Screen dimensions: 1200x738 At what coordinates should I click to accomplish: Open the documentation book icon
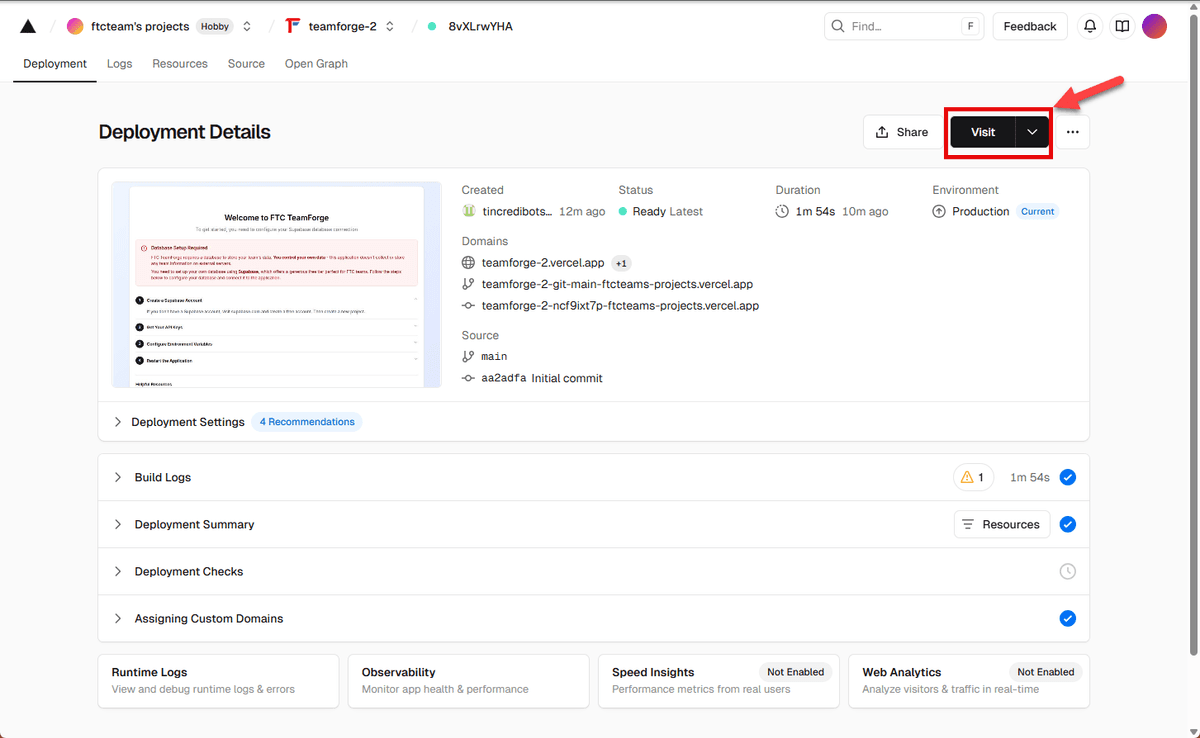pos(1121,26)
